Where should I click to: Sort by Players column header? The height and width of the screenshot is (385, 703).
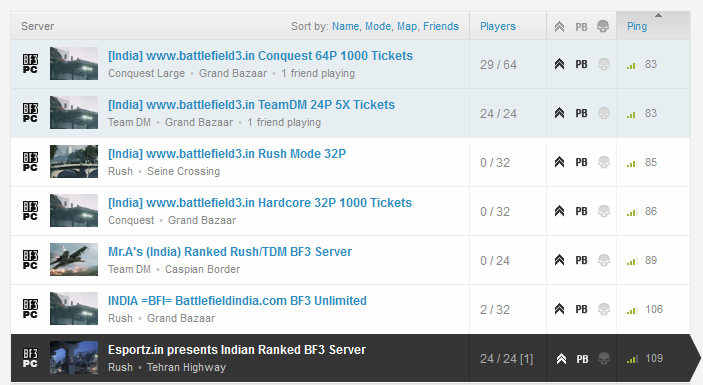[498, 26]
